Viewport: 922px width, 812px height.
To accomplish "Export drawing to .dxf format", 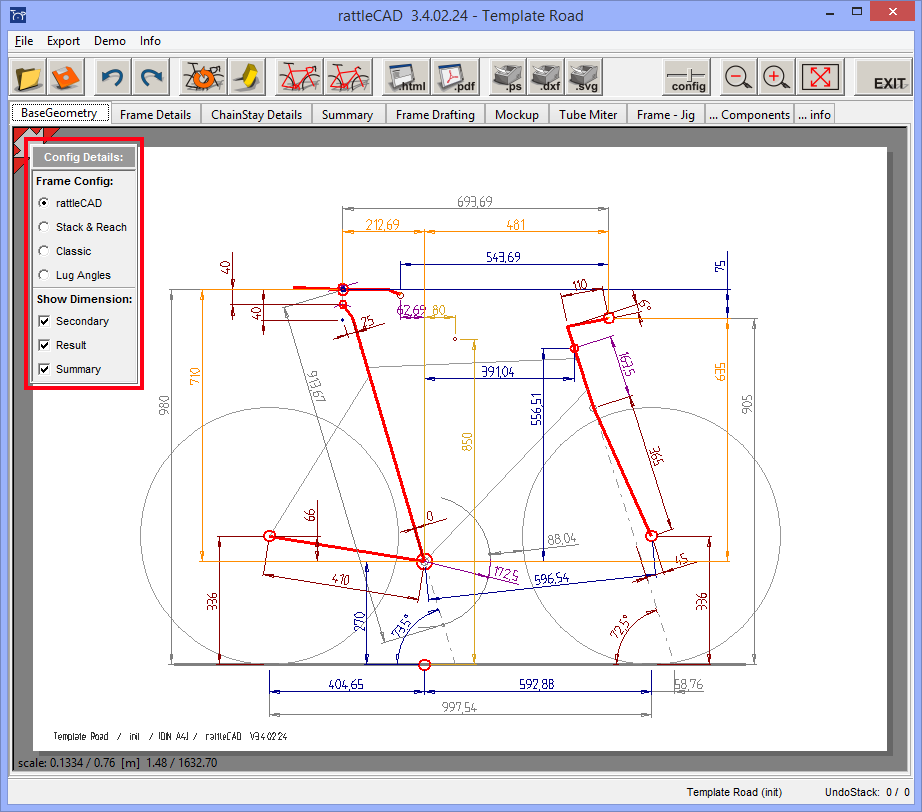I will click(546, 77).
